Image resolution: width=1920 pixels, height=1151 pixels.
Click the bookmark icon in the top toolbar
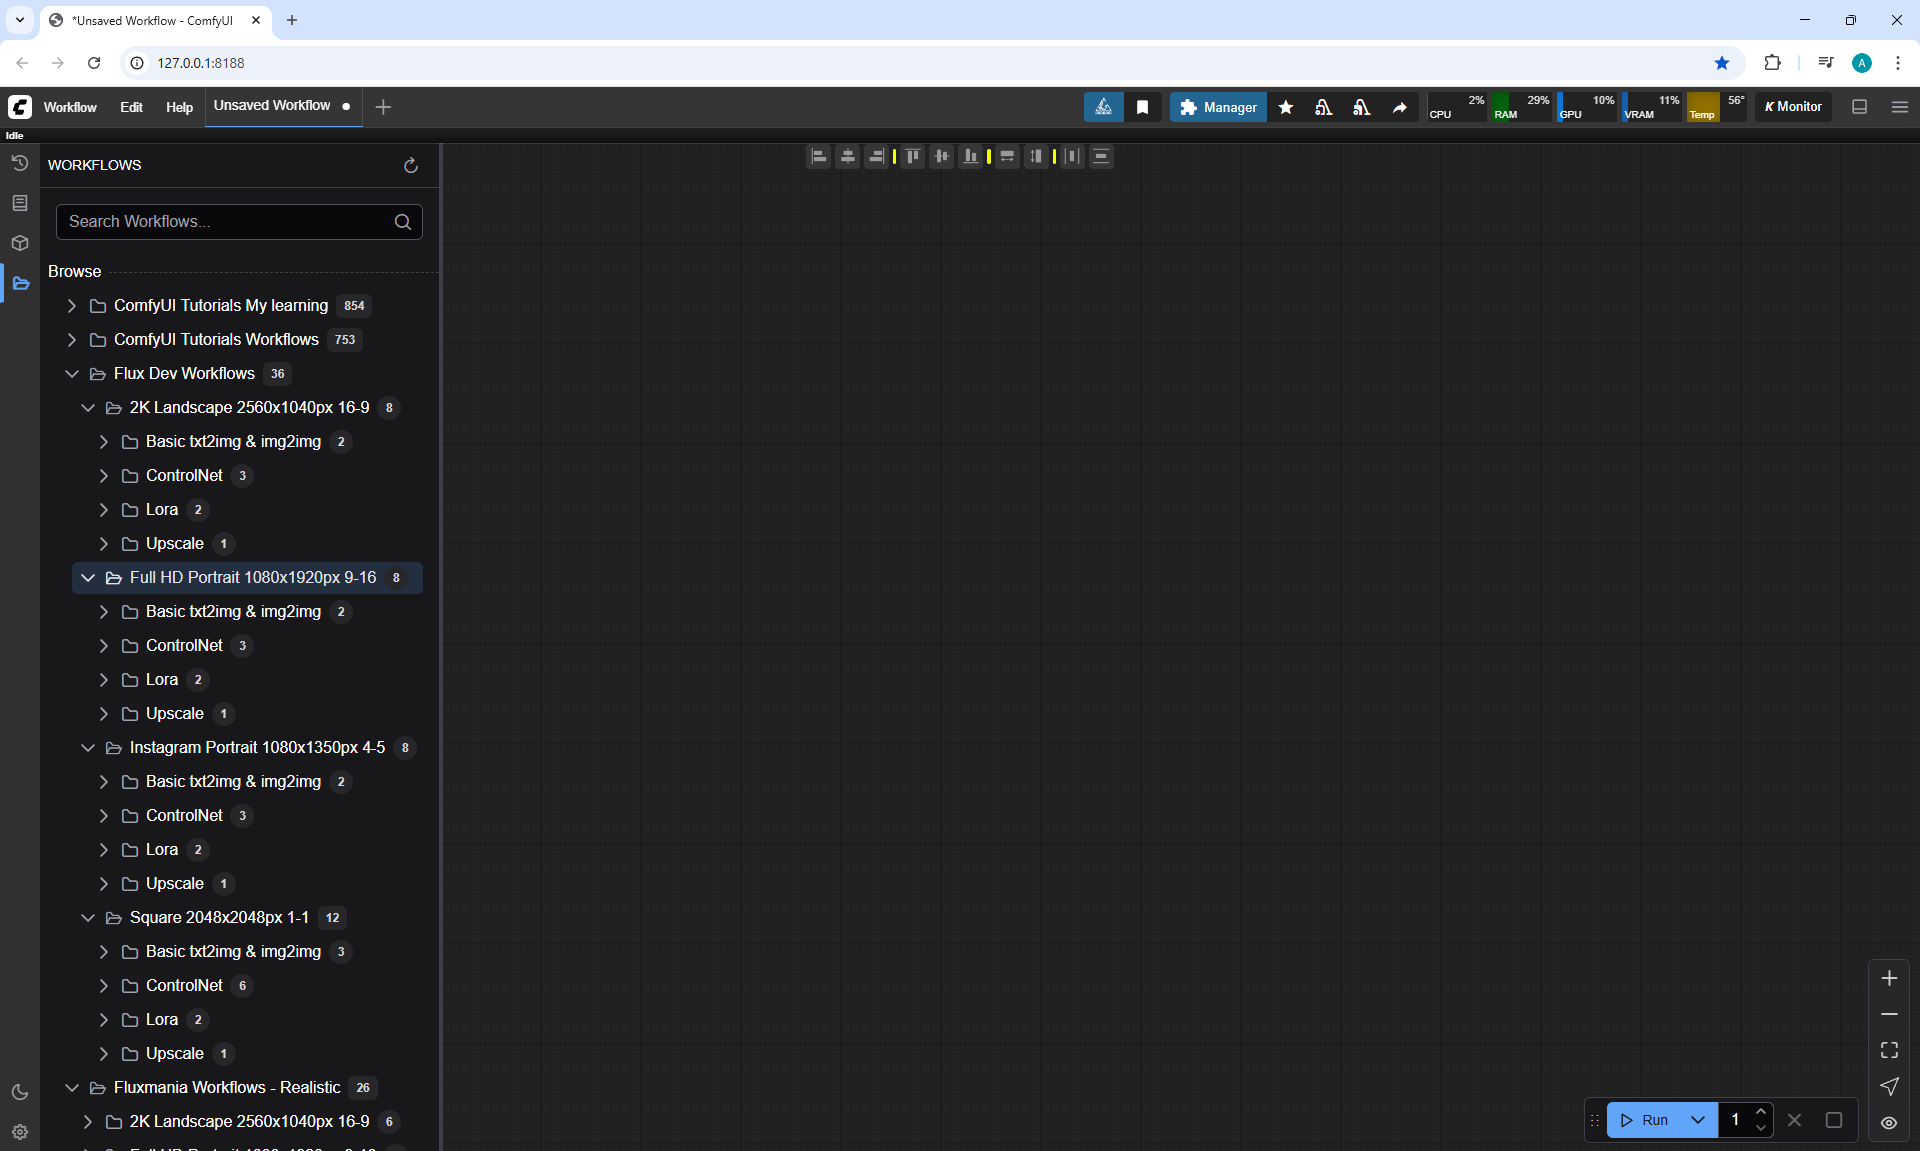[1142, 107]
